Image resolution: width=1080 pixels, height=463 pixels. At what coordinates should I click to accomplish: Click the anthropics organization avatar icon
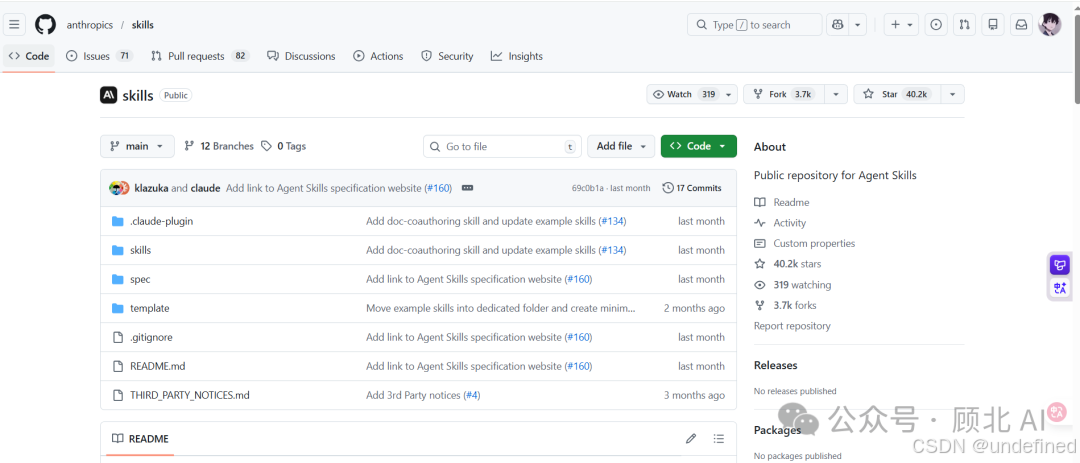(x=108, y=95)
